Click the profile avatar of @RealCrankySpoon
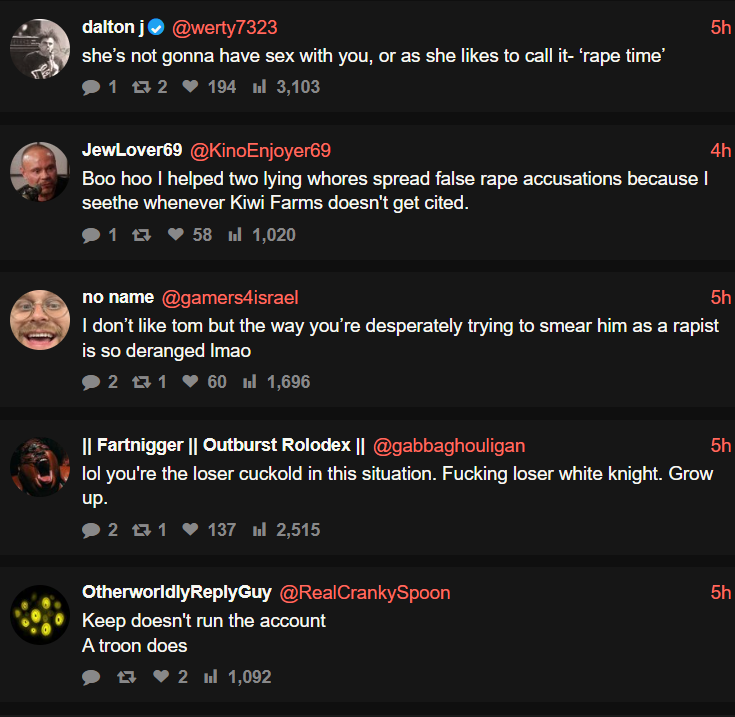 (39, 615)
